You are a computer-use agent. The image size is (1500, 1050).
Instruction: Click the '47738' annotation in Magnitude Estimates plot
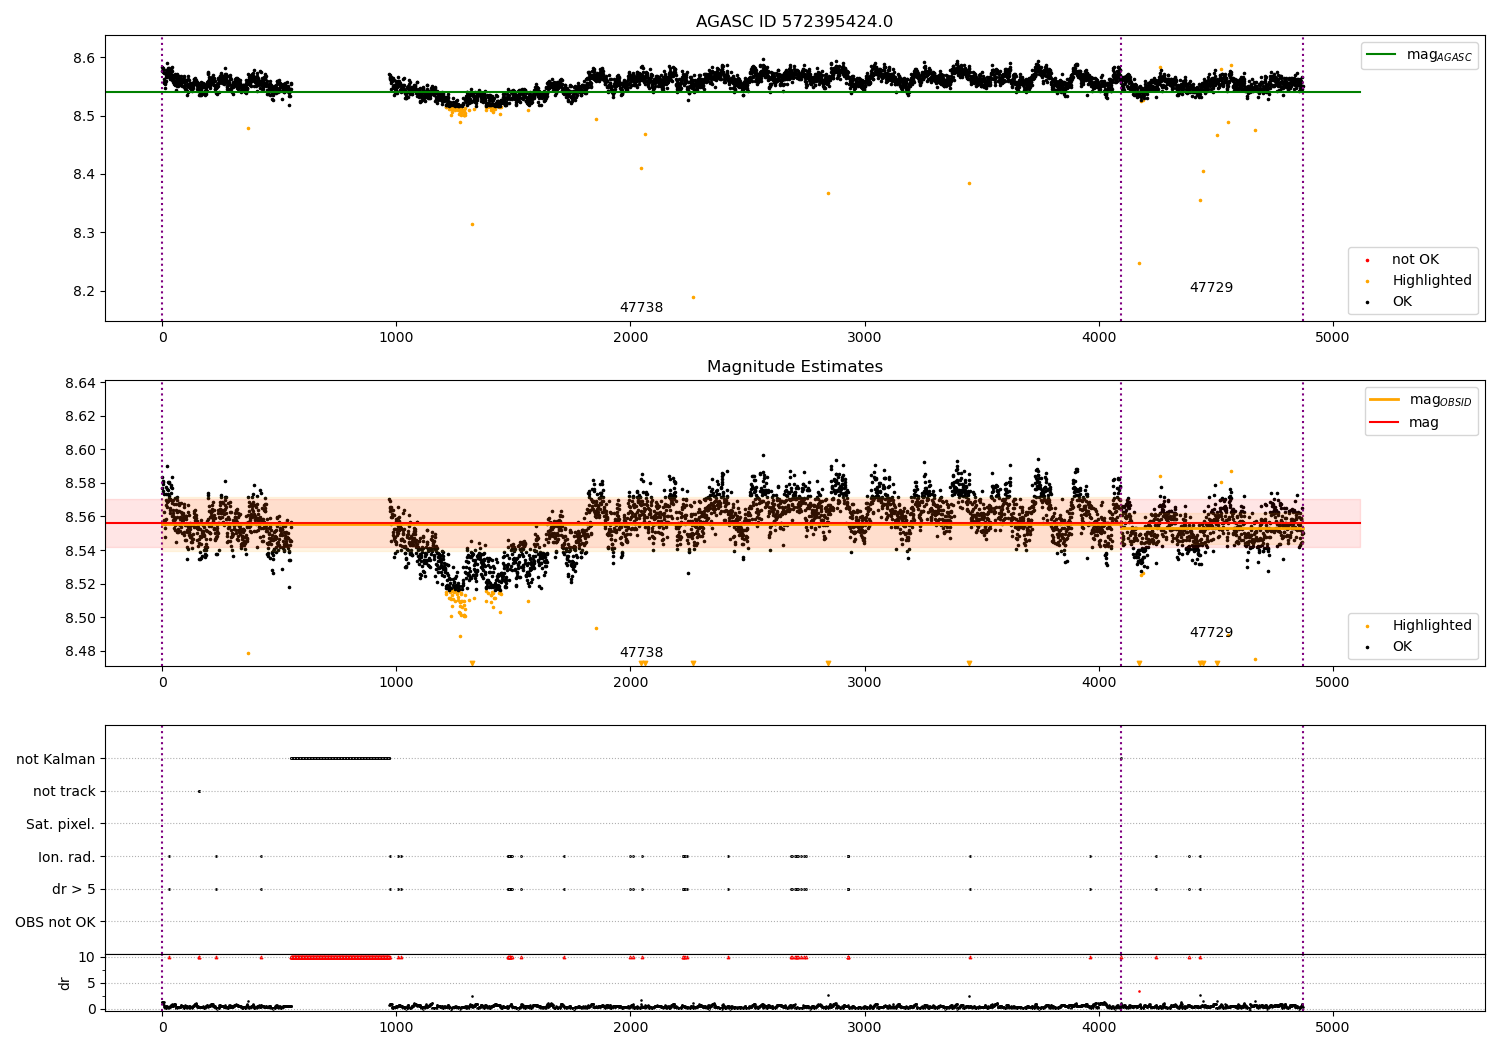pyautogui.click(x=641, y=653)
